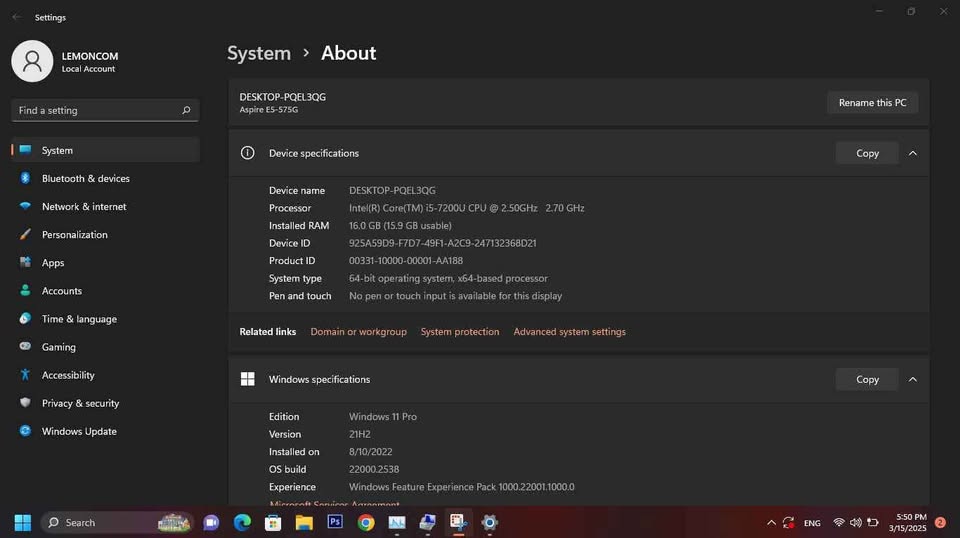Viewport: 960px width, 538px height.
Task: Click the ENG language indicator
Action: coord(812,523)
